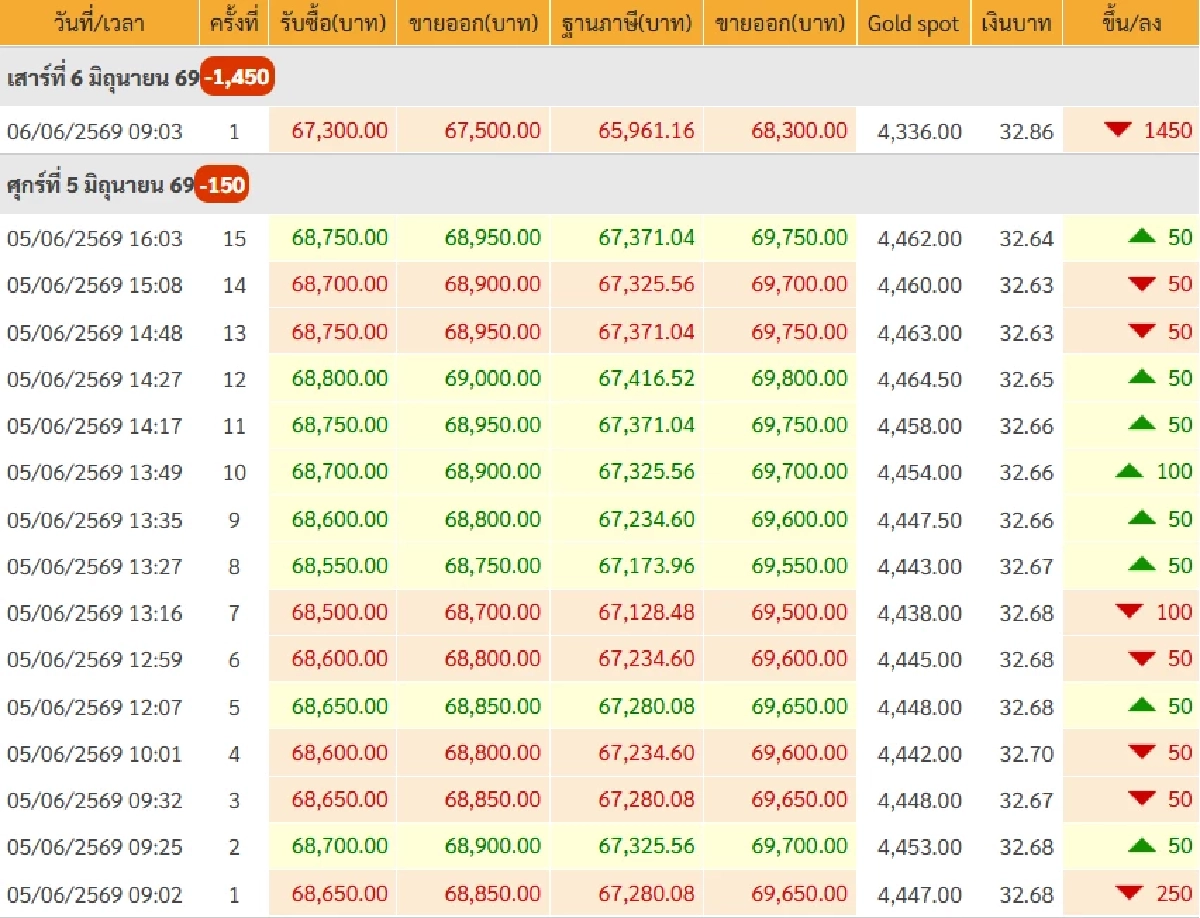1200x918 pixels.
Task: Click the เงินบาท column header
Action: (1016, 23)
